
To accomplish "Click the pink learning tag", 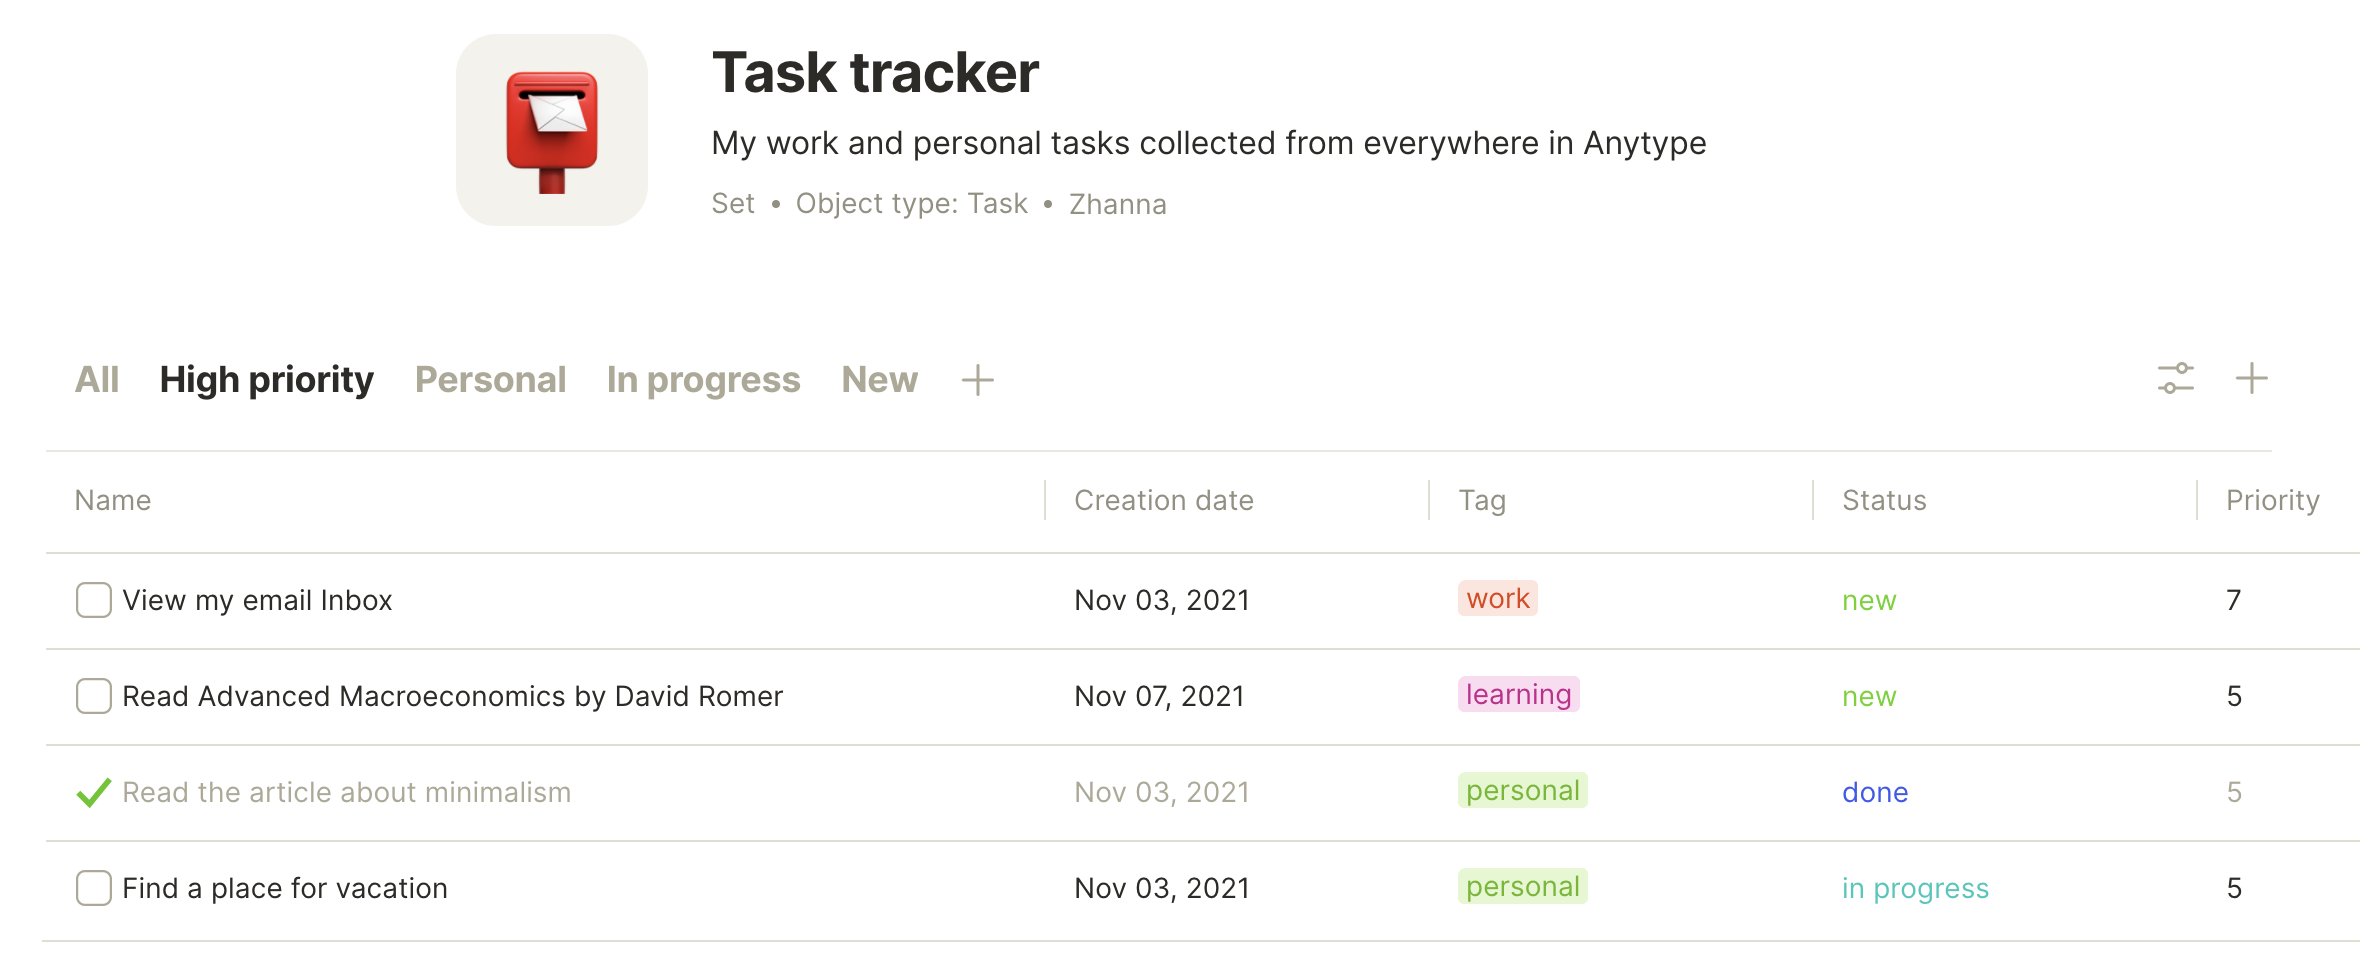I will [1518, 694].
